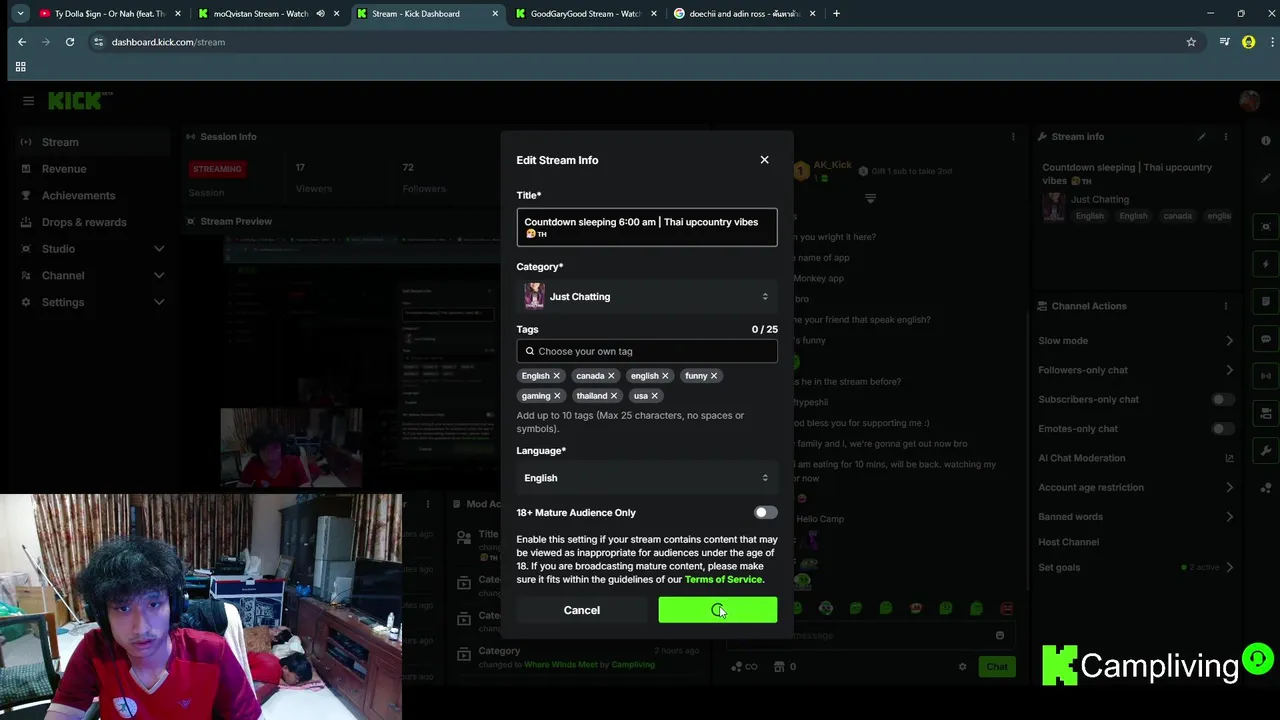Open the Channel Actions three-dot menu
Screen dimensions: 1280x720
pos(1226,306)
